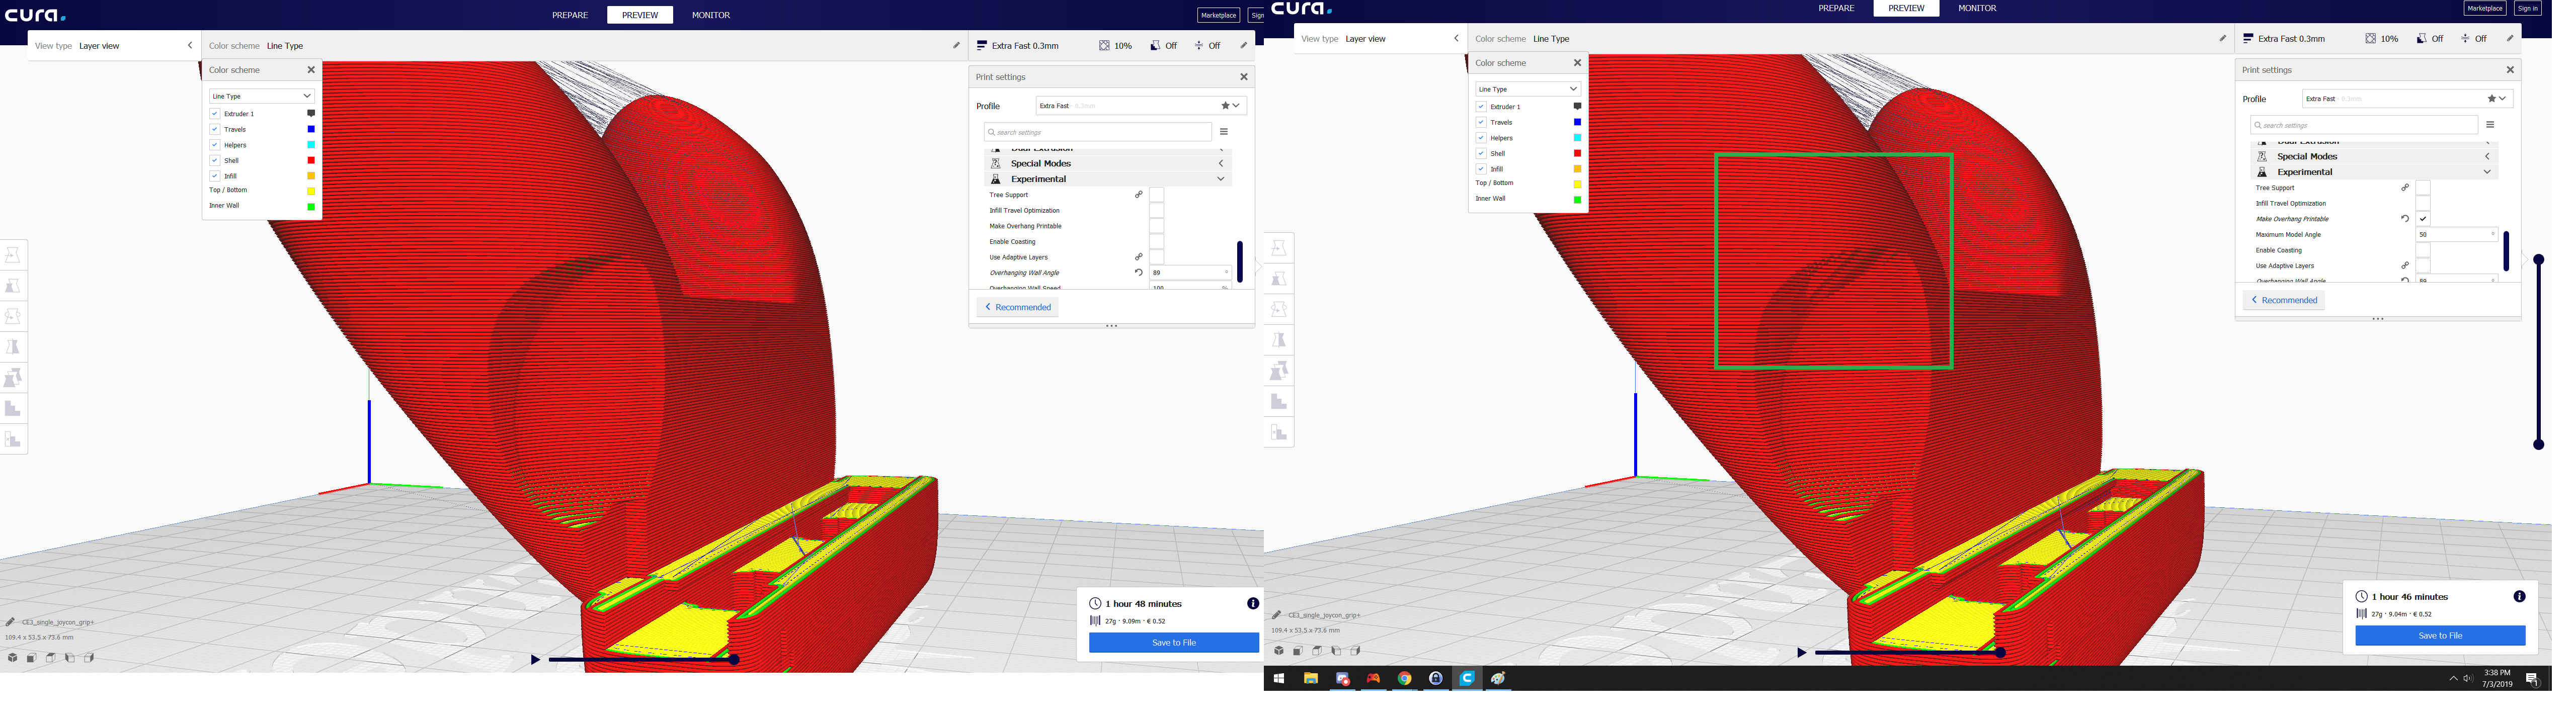The width and height of the screenshot is (2576, 724).
Task: Click pencil icon next to filename, right window
Action: pos(1276,615)
